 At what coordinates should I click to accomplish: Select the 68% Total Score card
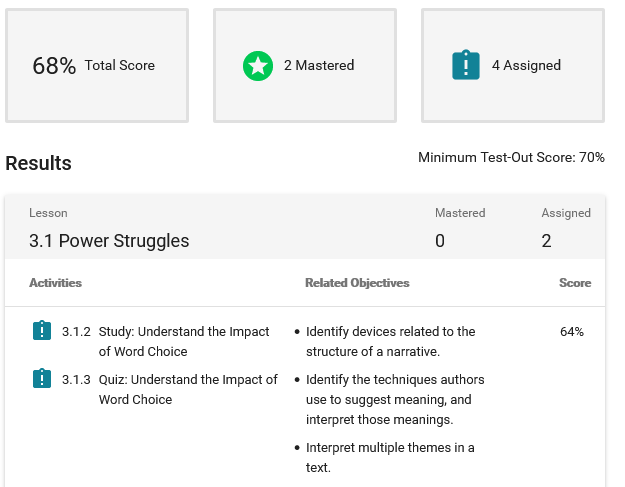coord(97,66)
